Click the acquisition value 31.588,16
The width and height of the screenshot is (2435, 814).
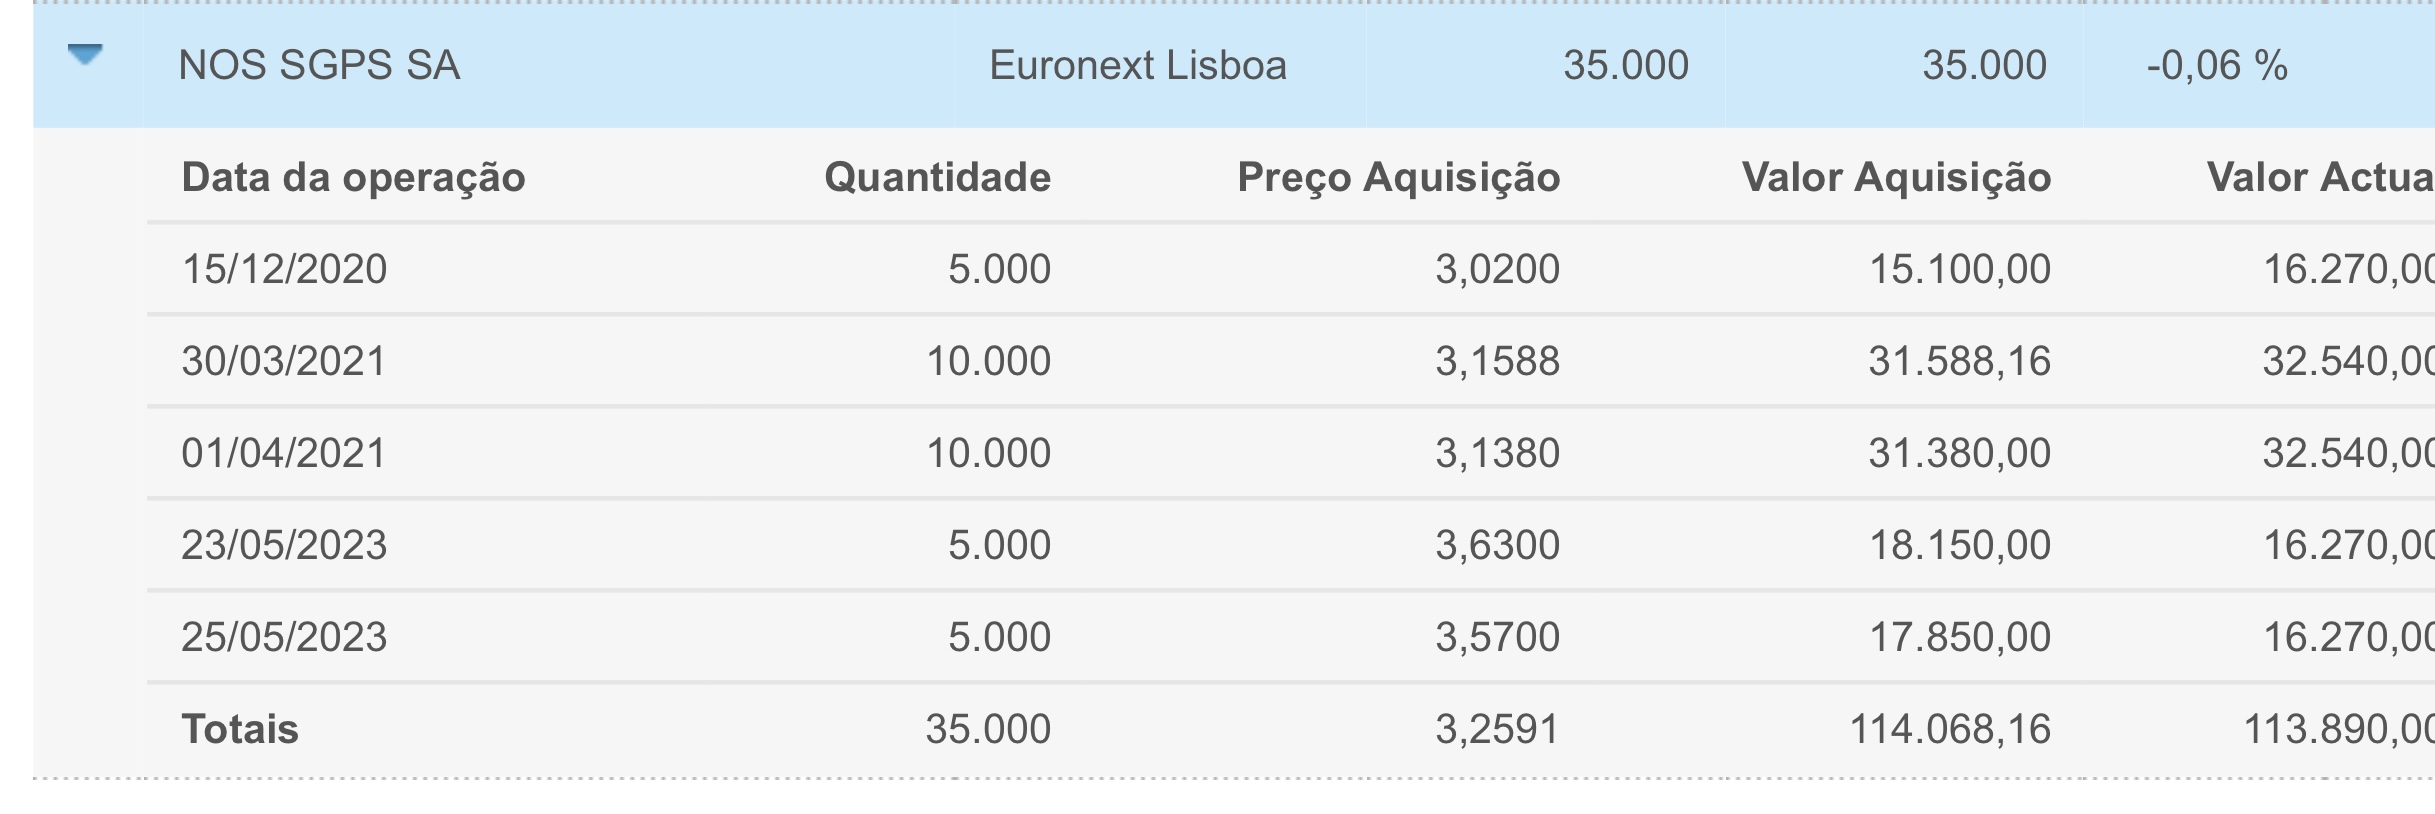[1959, 362]
